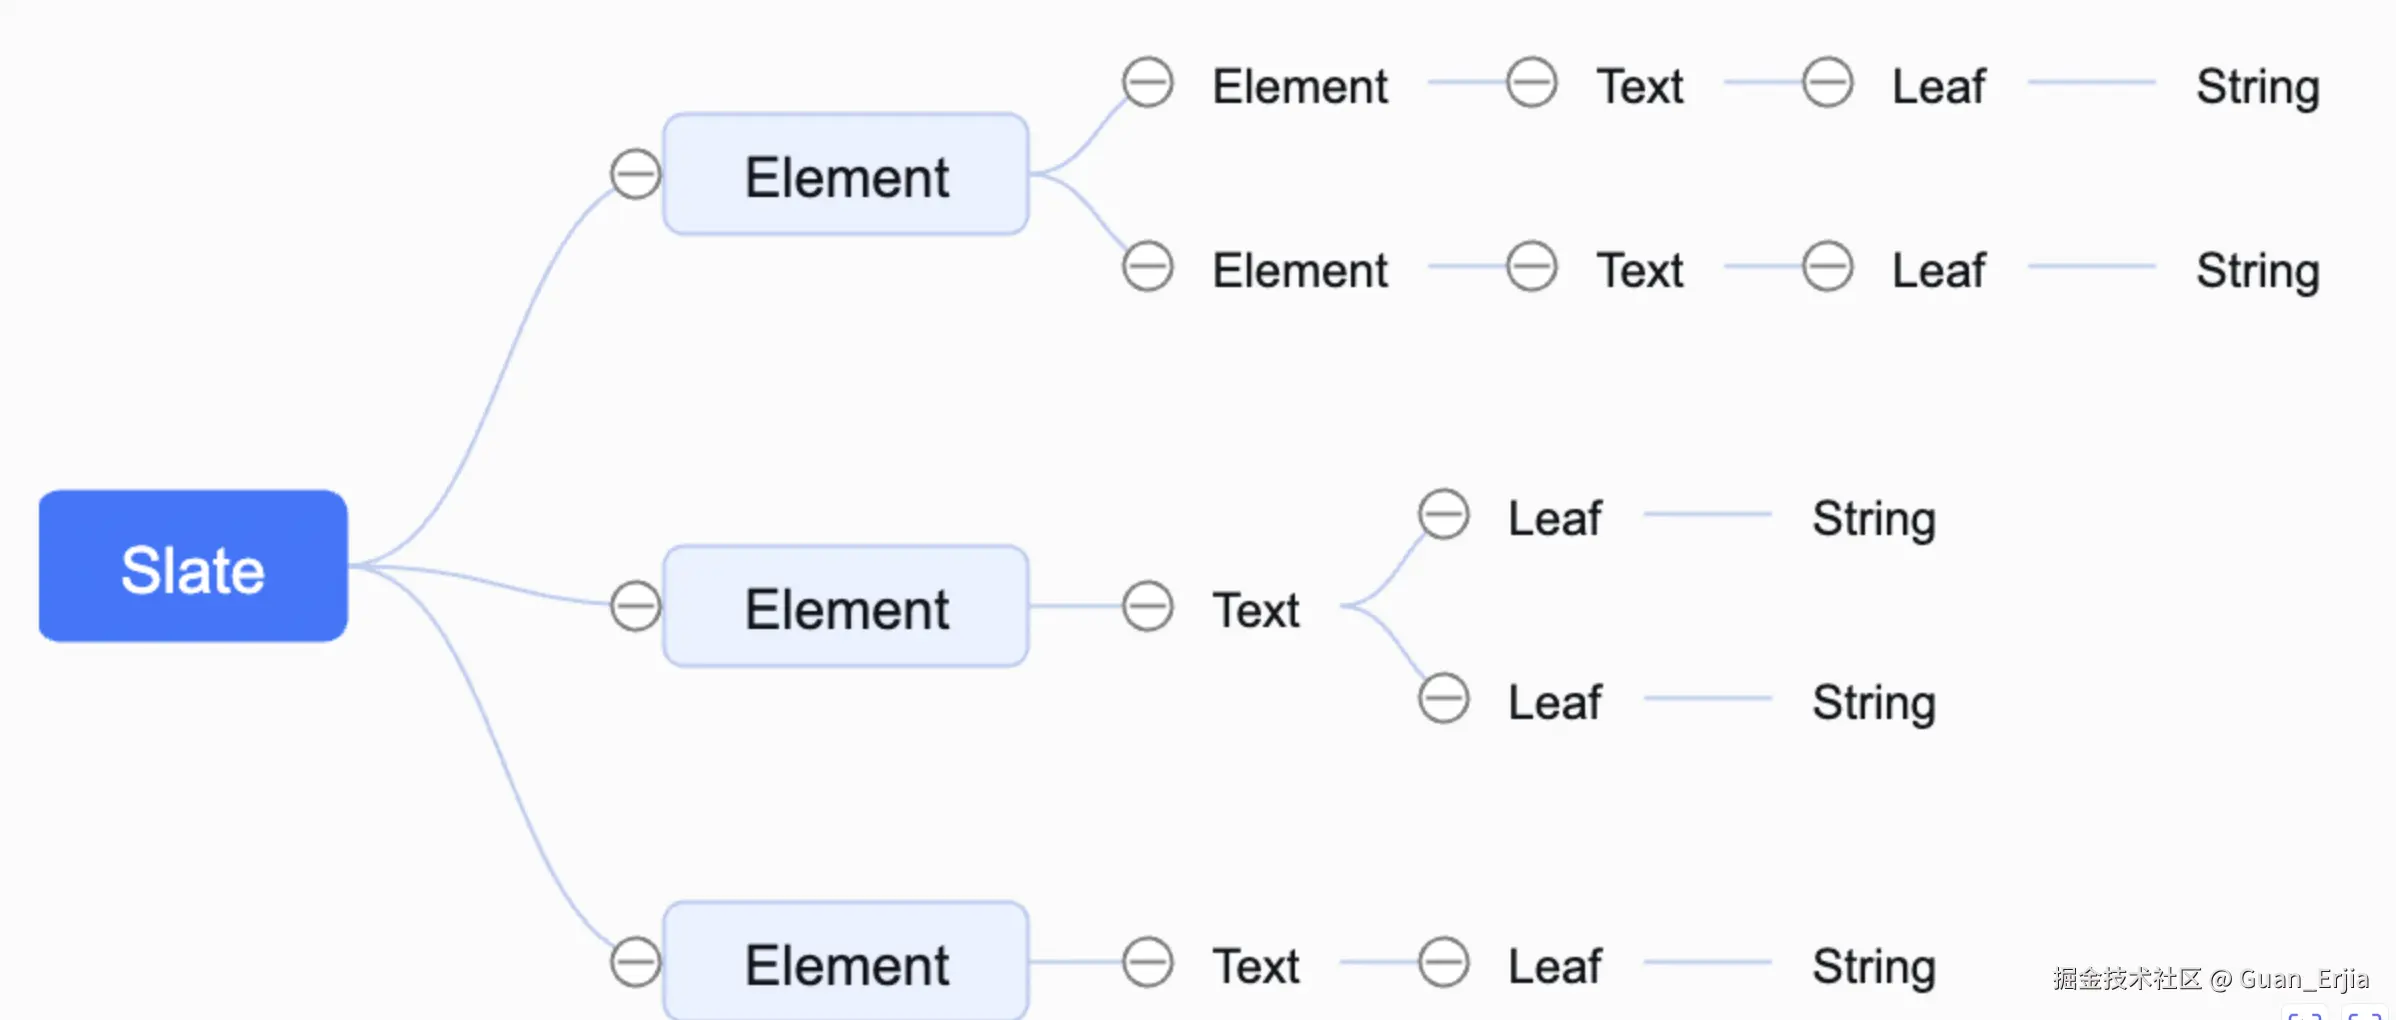Screen dimensions: 2396x1020
Task: Collapse the Text node in the top row
Action: (x=1532, y=82)
